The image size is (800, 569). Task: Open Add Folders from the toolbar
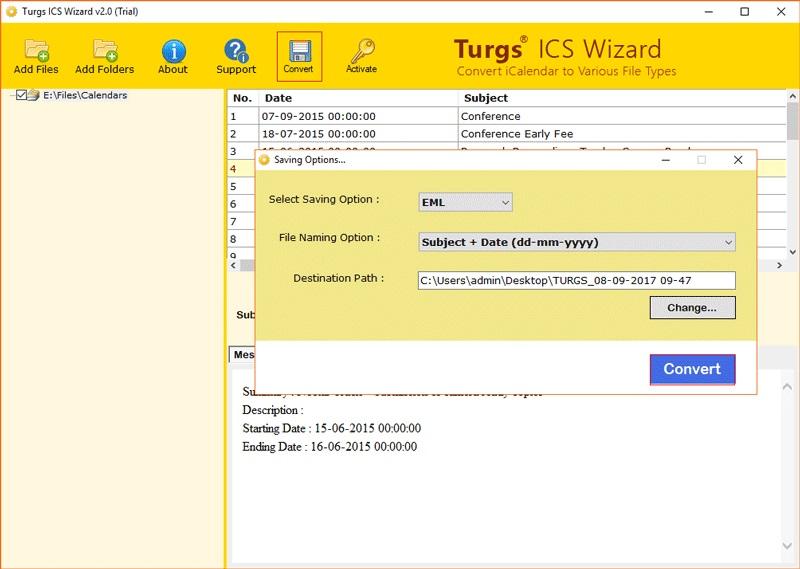[105, 56]
